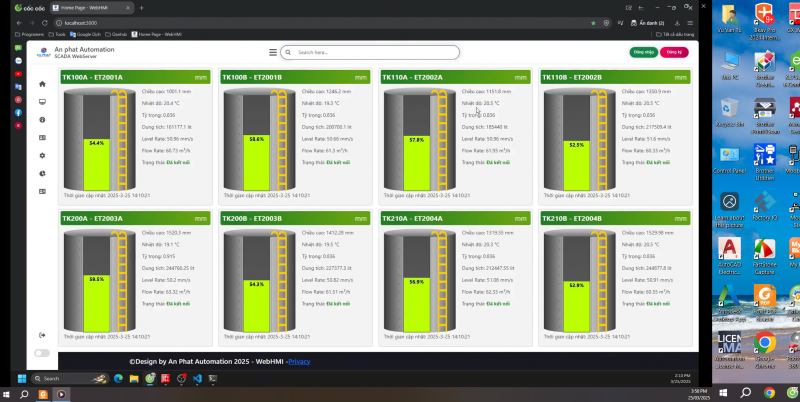
Task: Expand the hamburger menu beside the search box
Action: coord(273,52)
